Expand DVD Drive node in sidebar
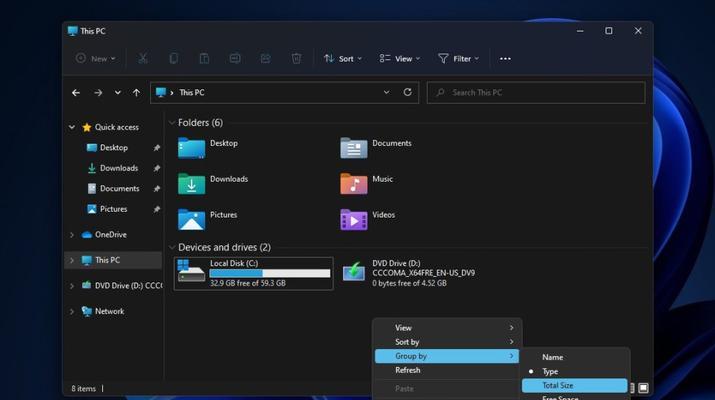This screenshot has height=400, width=715. [72, 286]
